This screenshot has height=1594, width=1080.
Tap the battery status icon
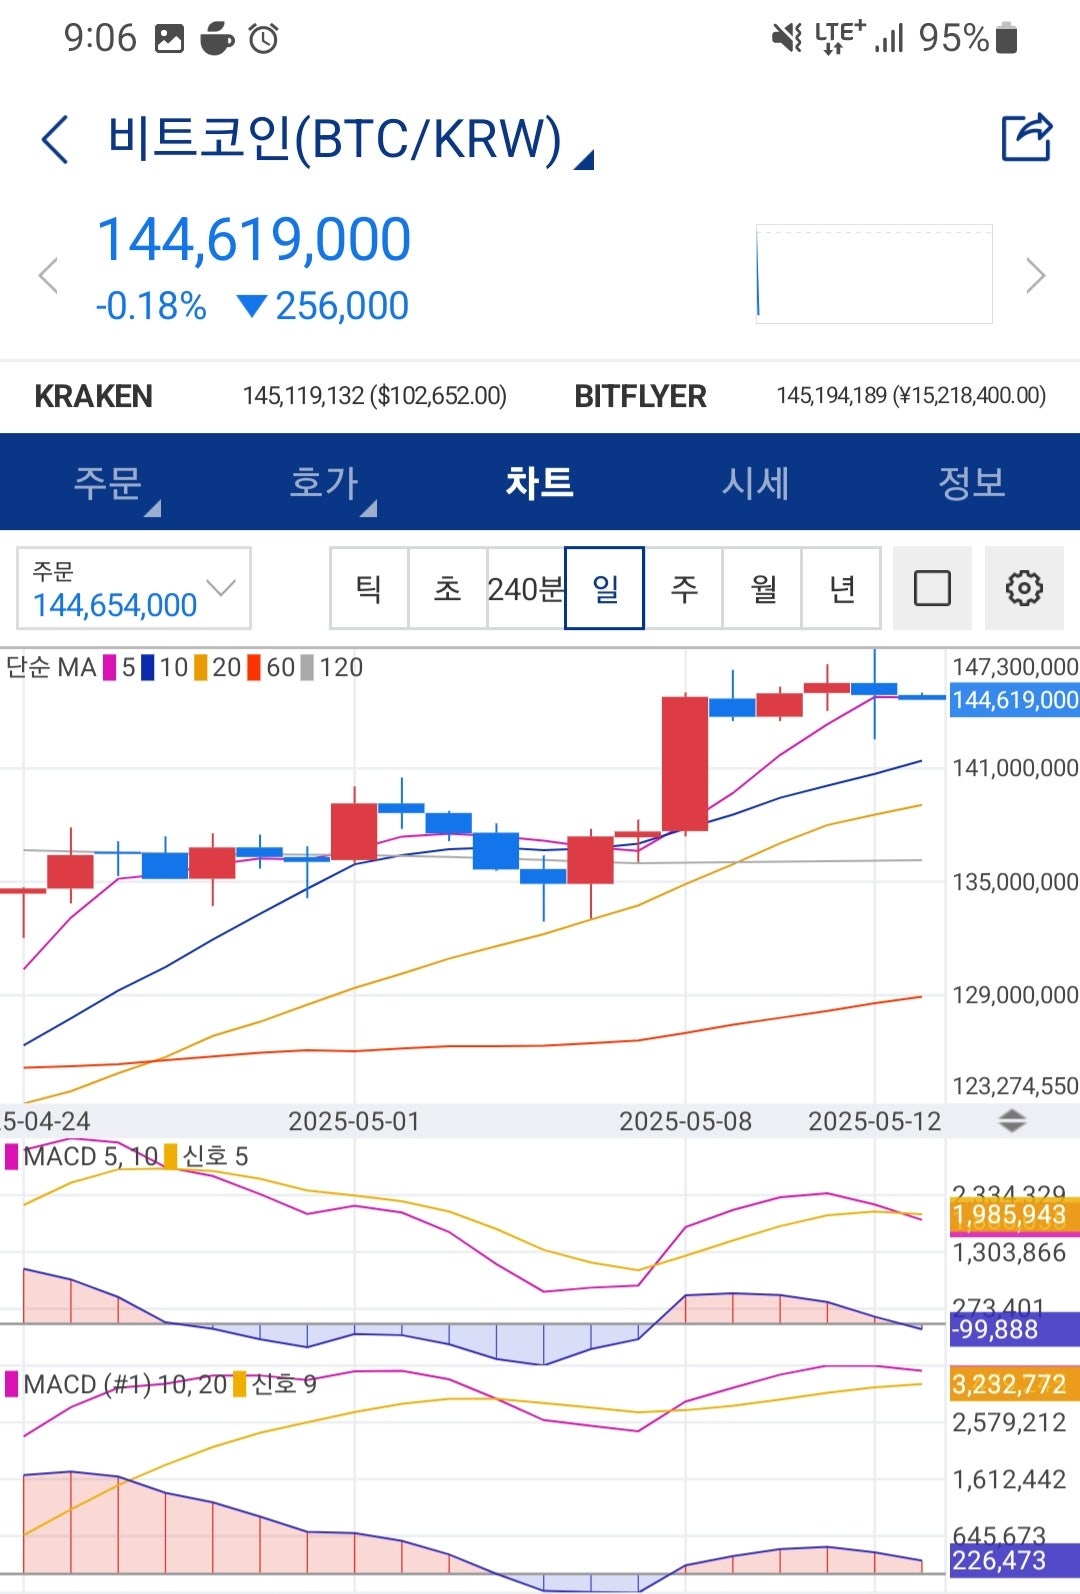[x=1007, y=38]
